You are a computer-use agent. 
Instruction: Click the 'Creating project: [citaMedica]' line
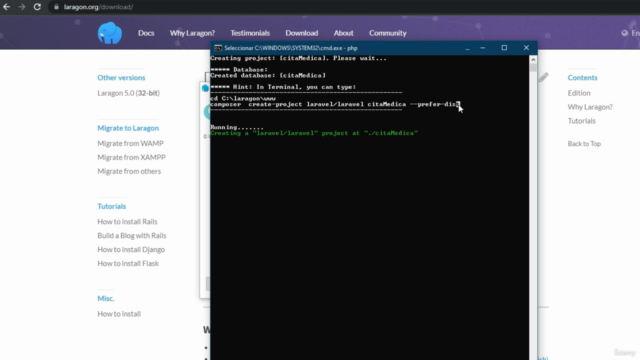(x=298, y=58)
